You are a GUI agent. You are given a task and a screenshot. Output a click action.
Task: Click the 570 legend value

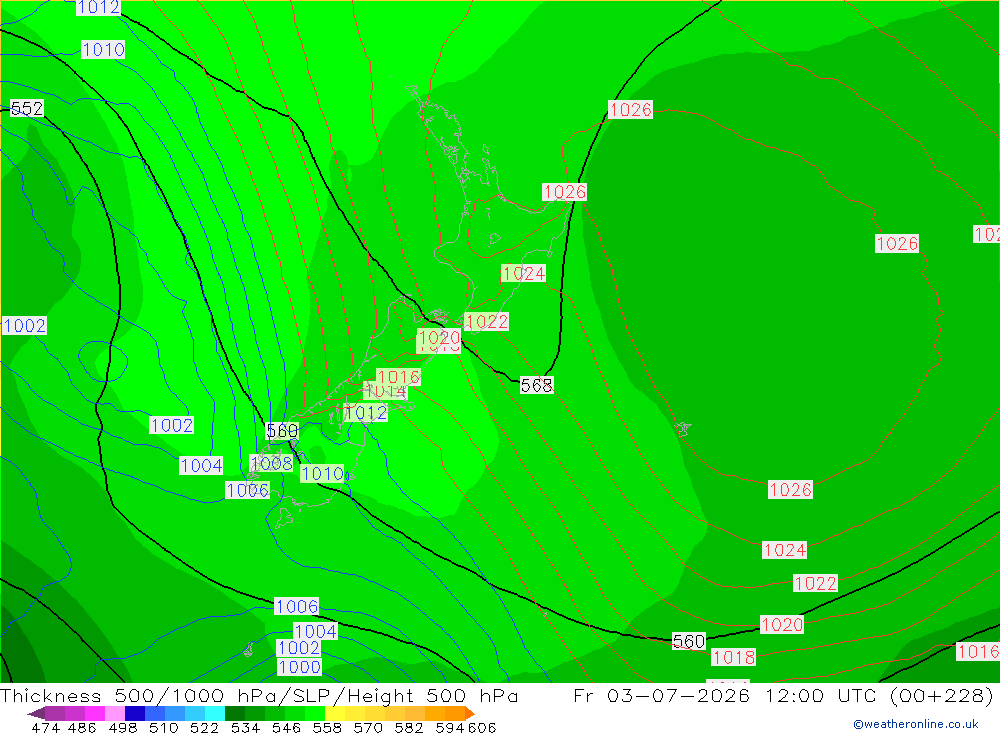click(x=368, y=727)
